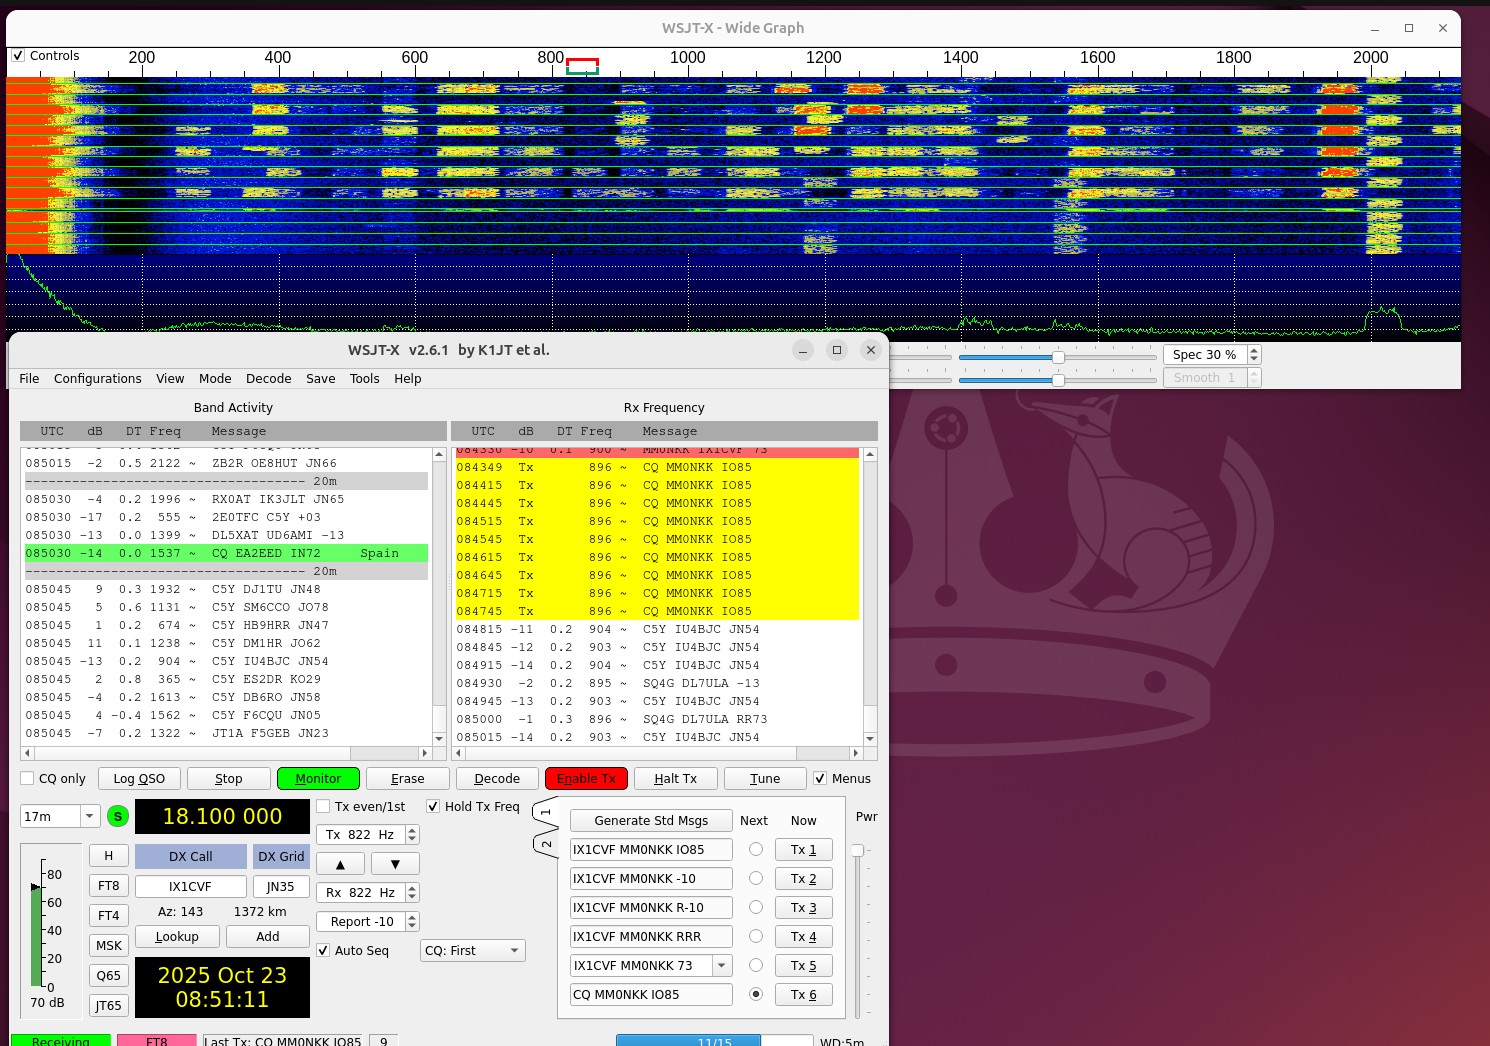Click Generate Std Msgs button
Image resolution: width=1490 pixels, height=1046 pixels.
[651, 821]
